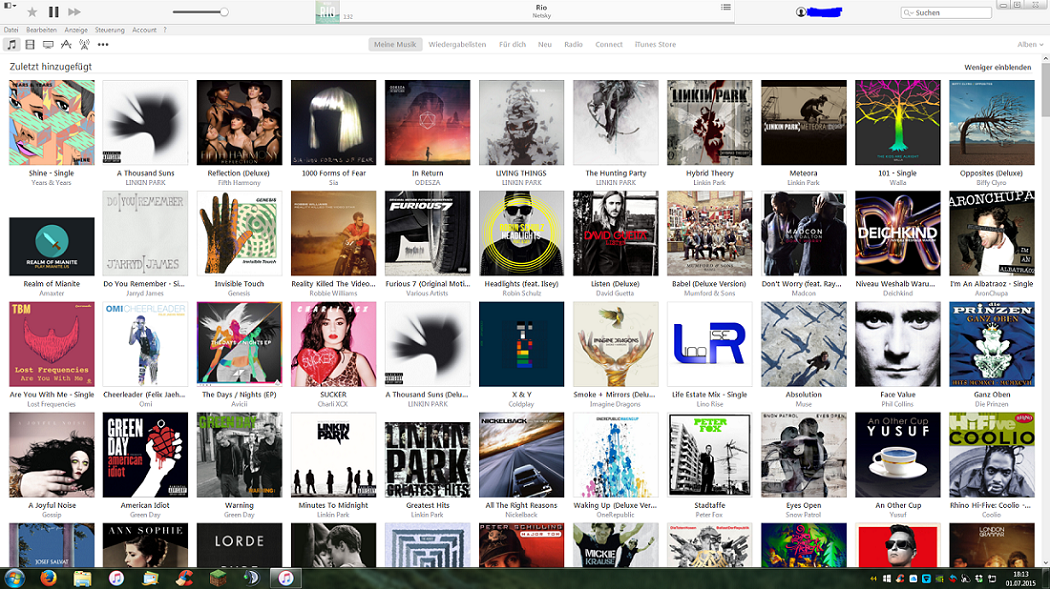This screenshot has width=1050, height=589.
Task: Go to the Für dich tab
Action: point(512,44)
